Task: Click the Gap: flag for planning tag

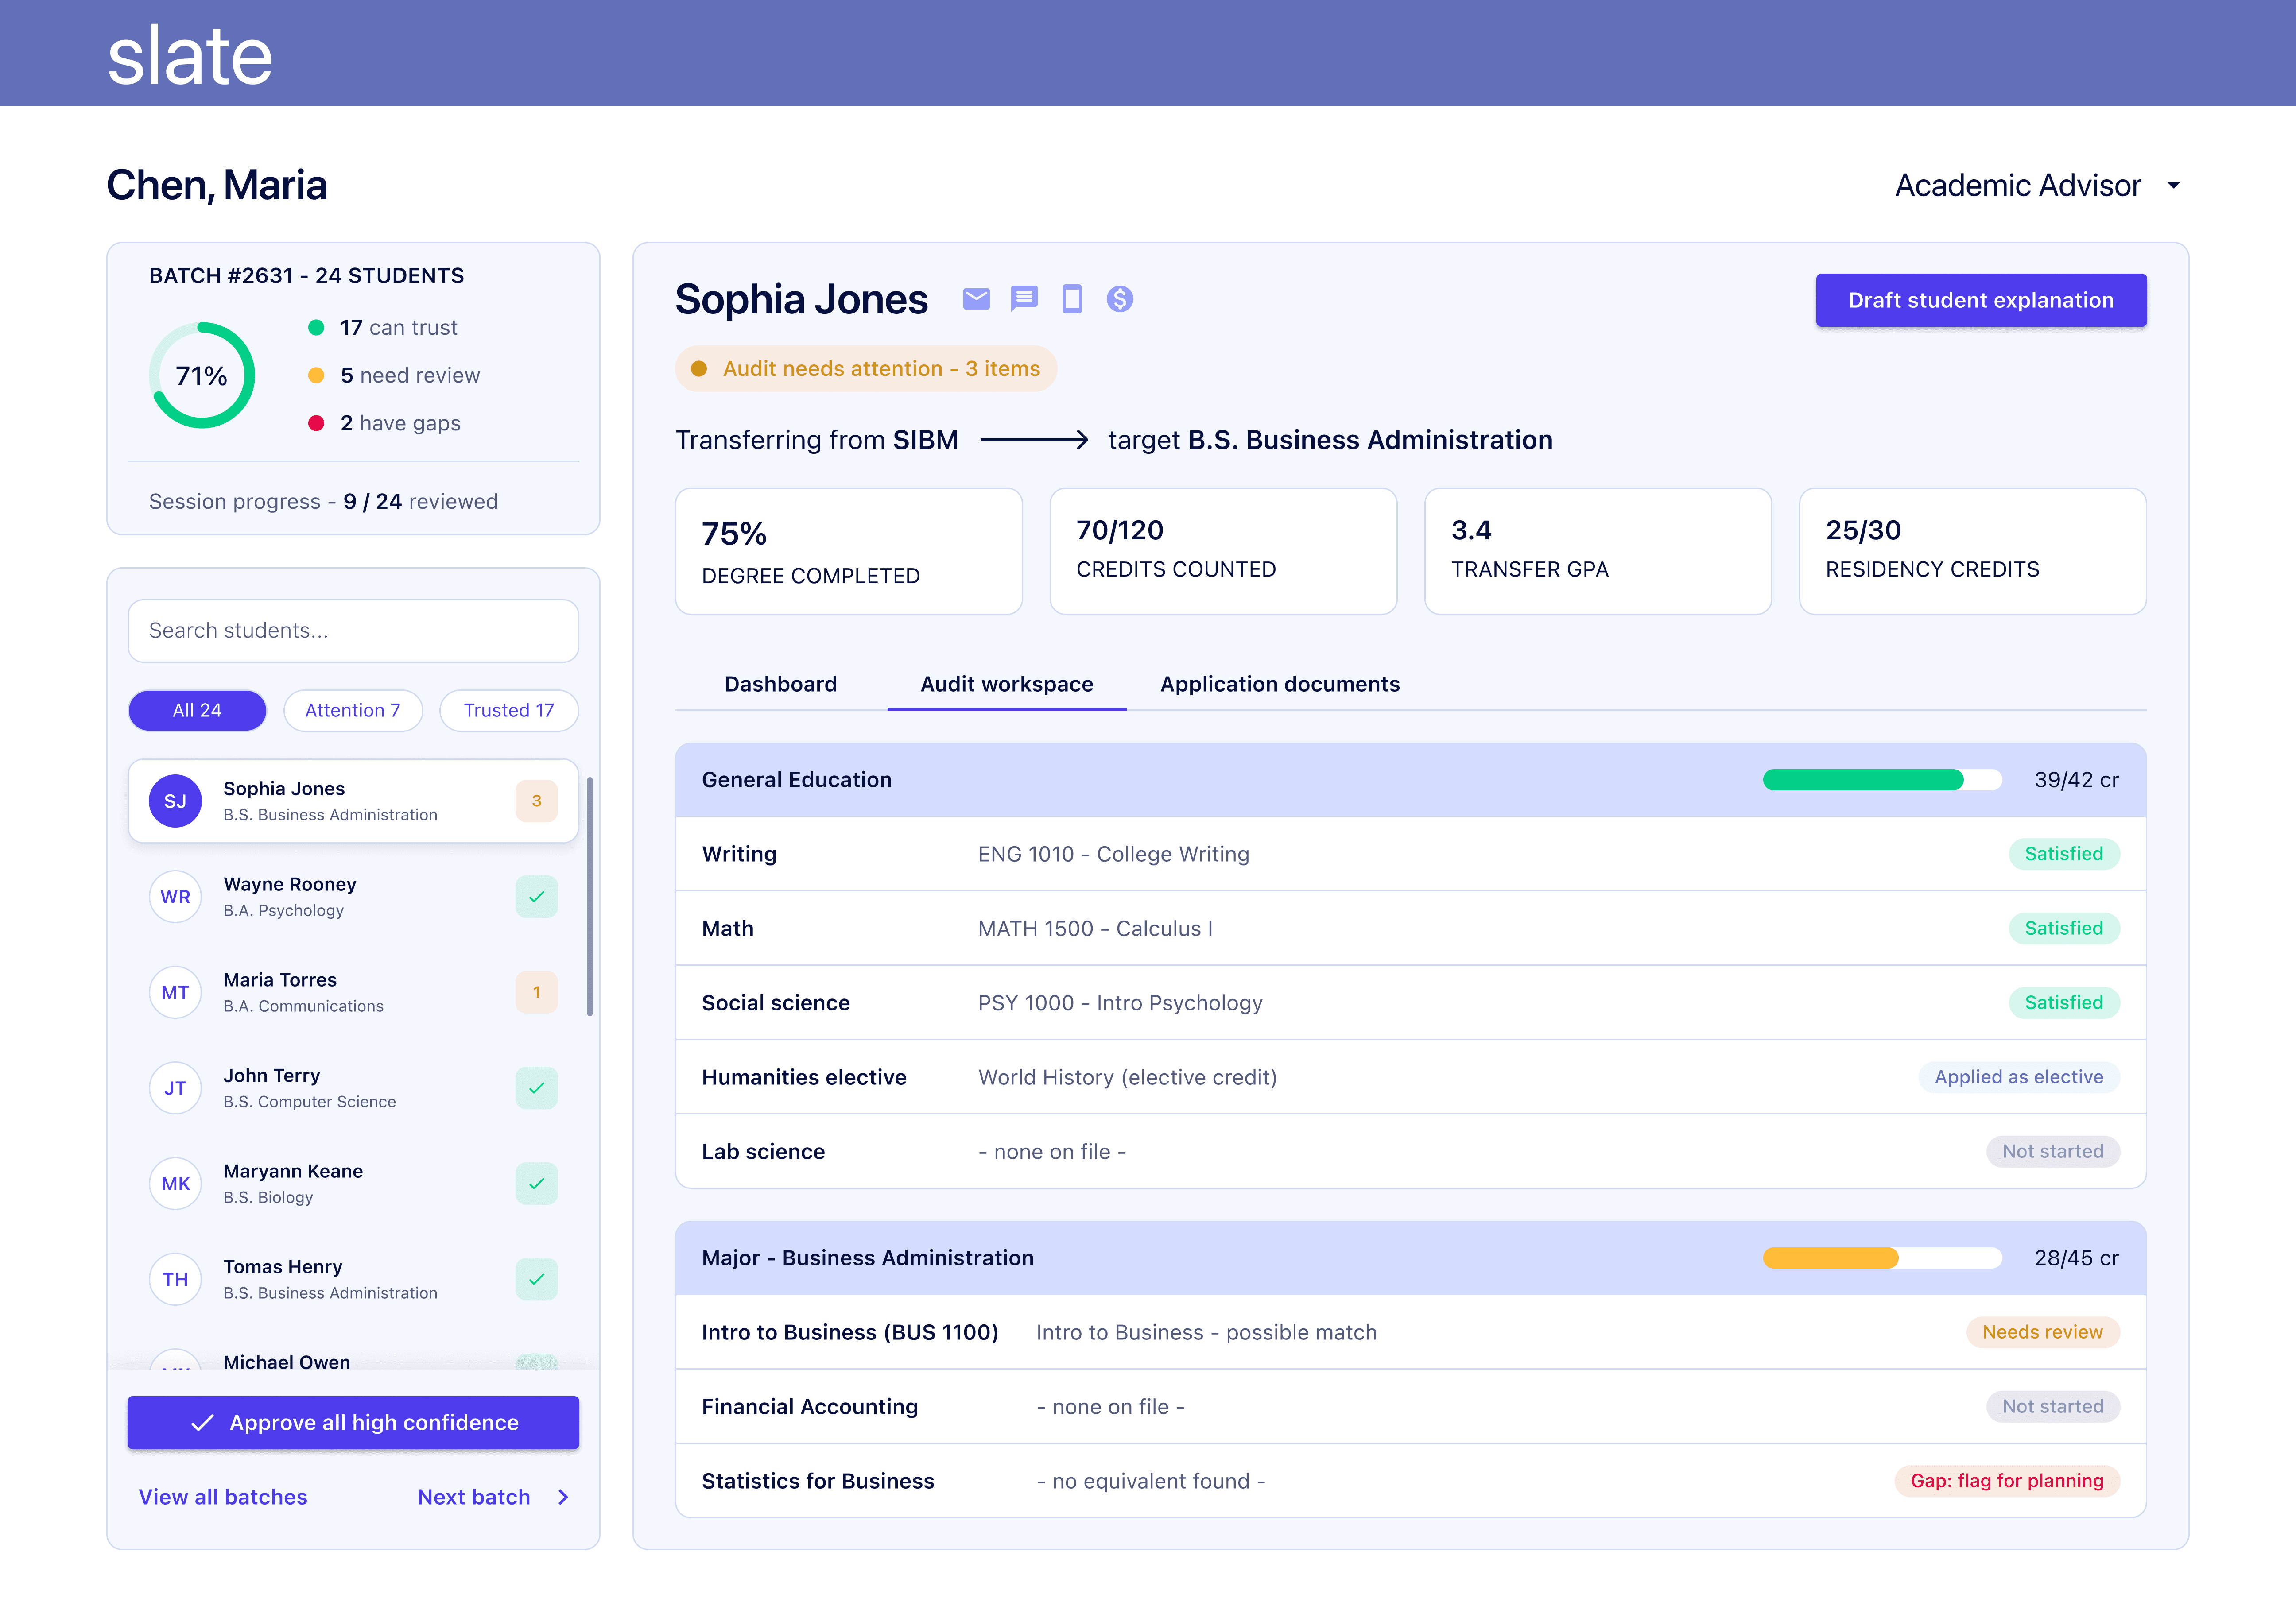Action: [x=2007, y=1481]
